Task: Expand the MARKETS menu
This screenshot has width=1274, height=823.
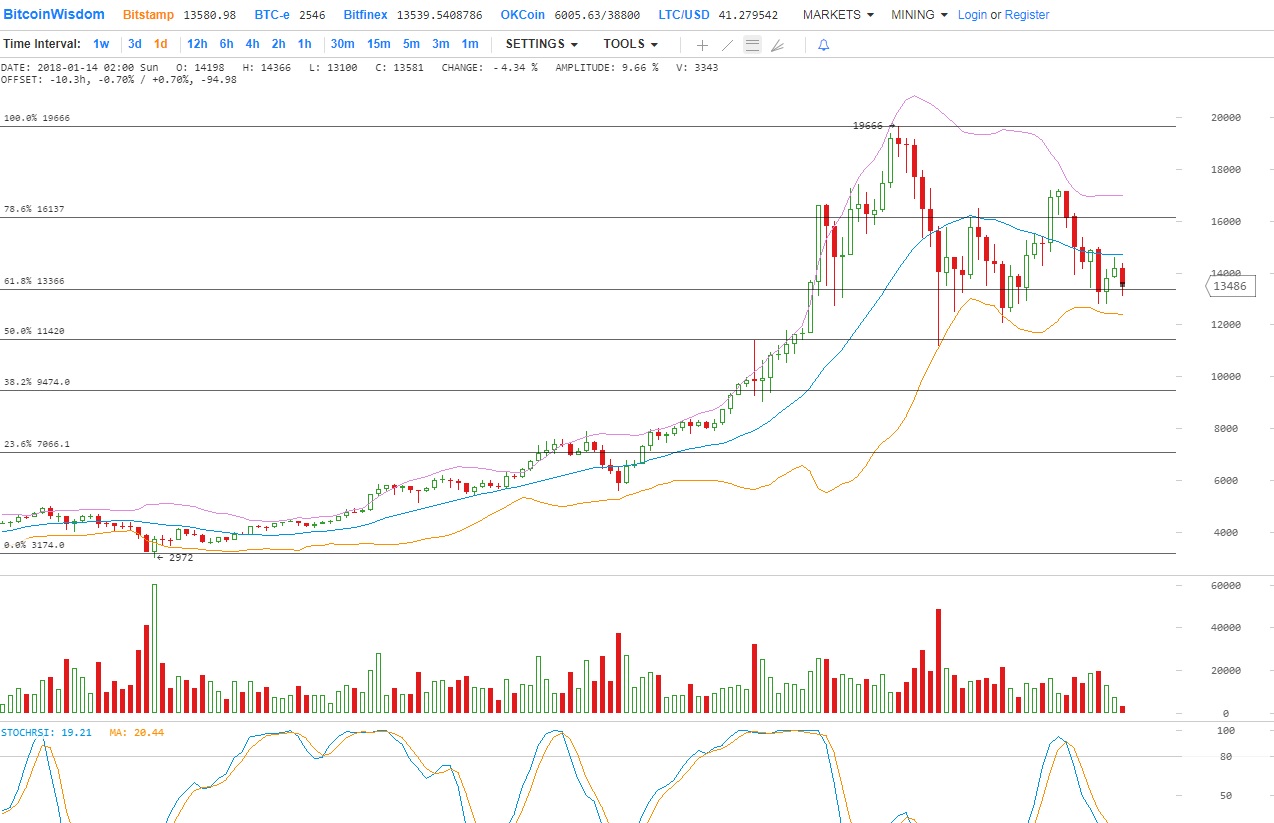Action: tap(838, 15)
